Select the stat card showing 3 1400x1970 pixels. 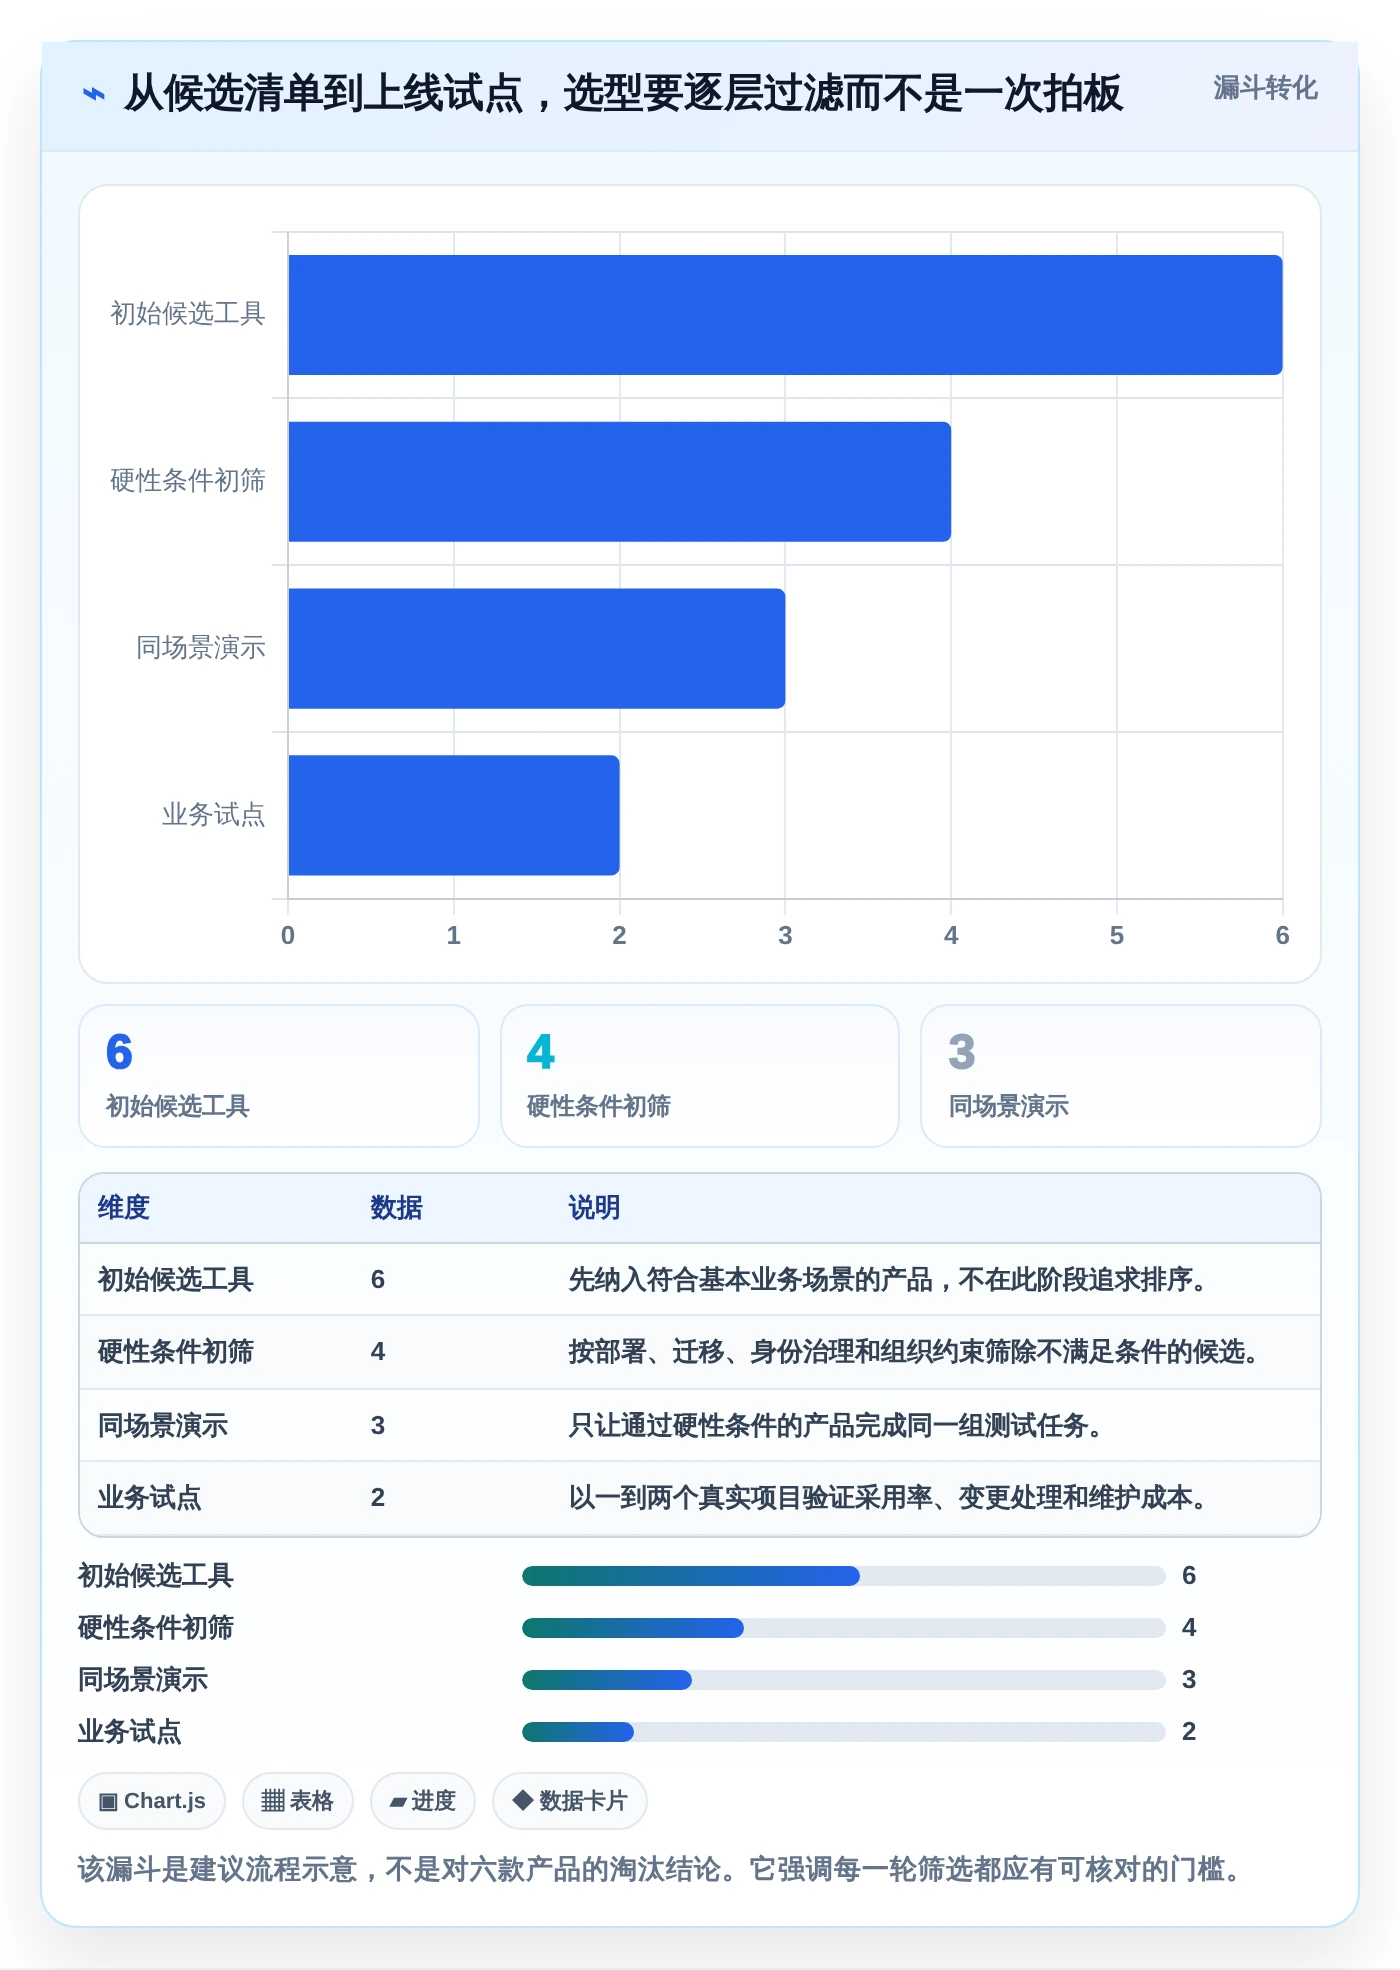point(1121,1076)
